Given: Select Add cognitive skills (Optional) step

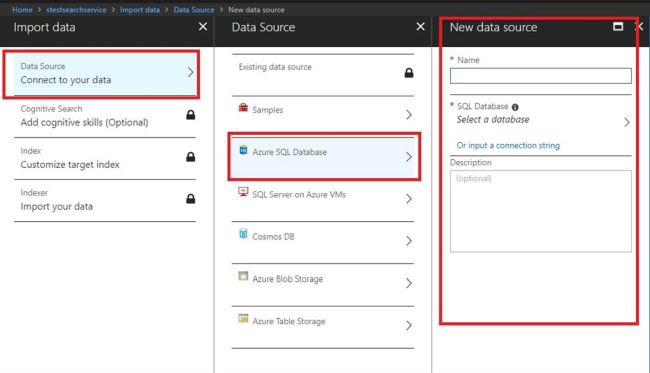Looking at the screenshot, I should [105, 116].
